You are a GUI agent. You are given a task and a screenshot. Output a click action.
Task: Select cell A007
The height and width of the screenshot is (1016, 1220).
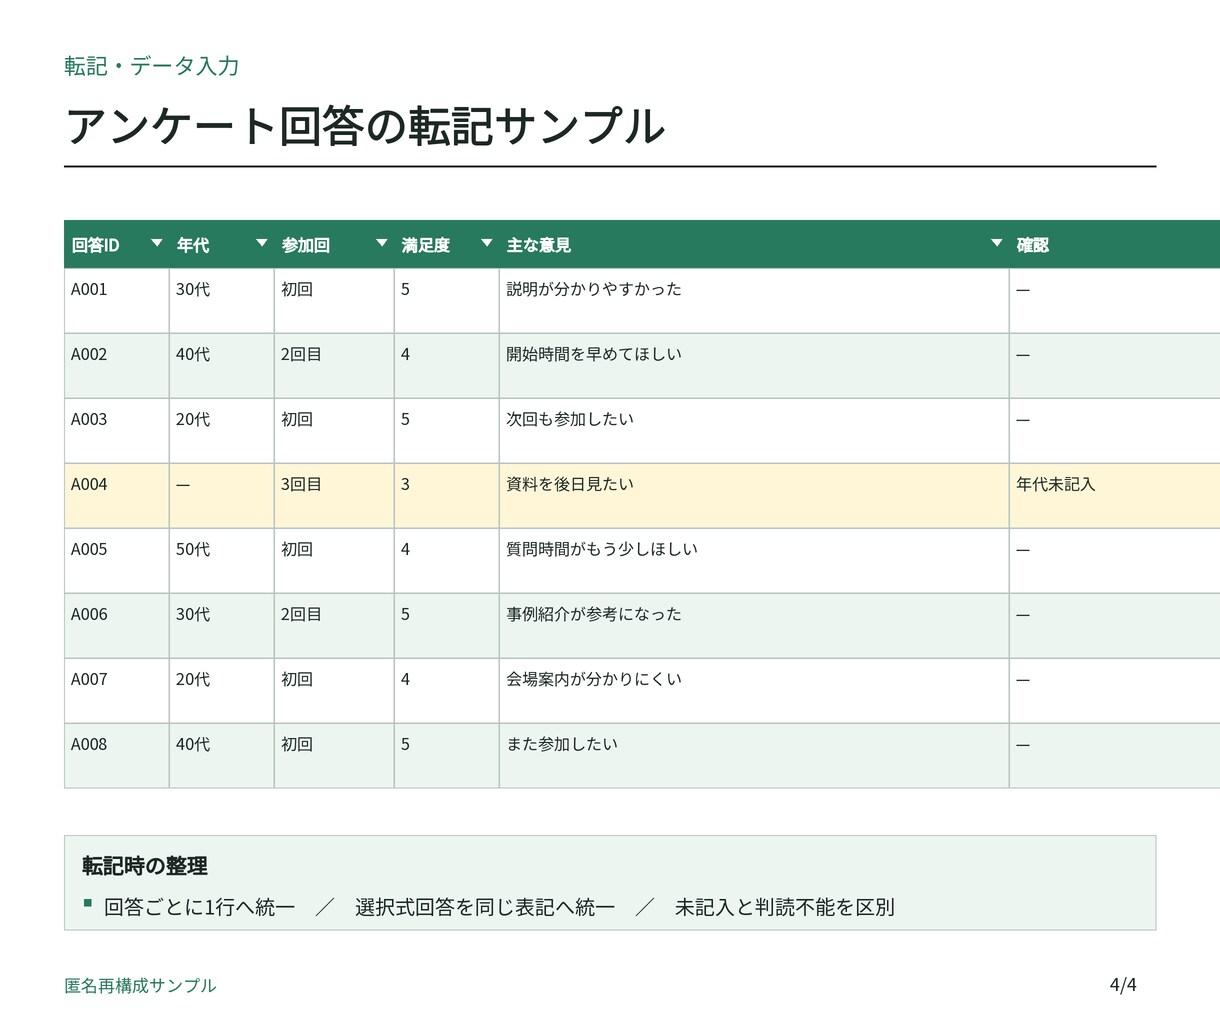click(117, 691)
